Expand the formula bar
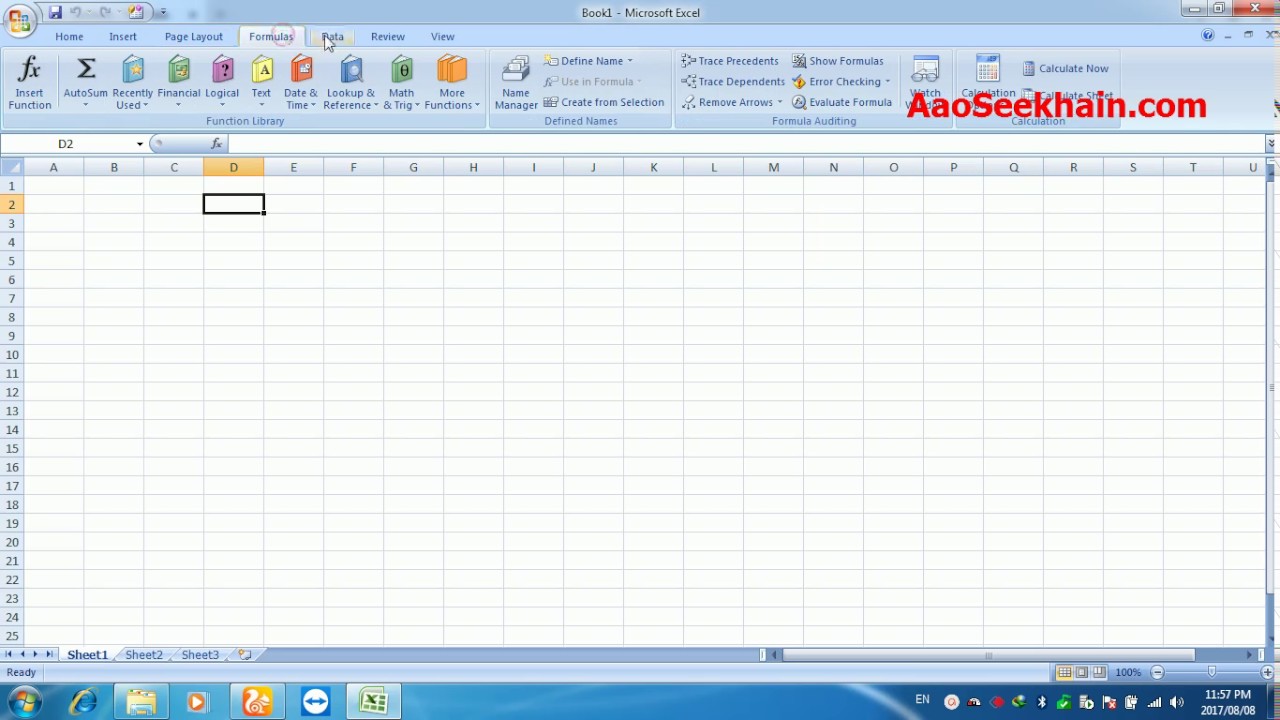Screen dimensions: 1280x720 [x=1271, y=144]
